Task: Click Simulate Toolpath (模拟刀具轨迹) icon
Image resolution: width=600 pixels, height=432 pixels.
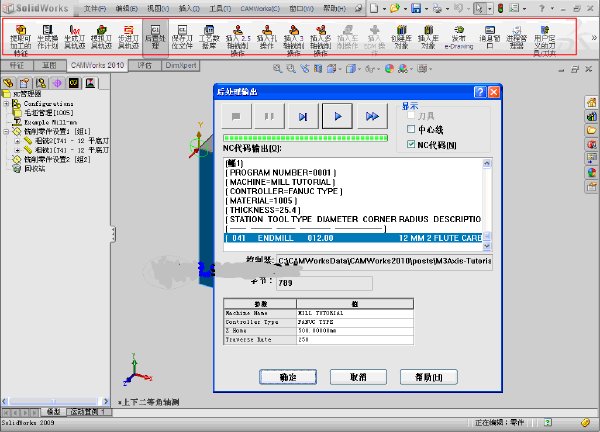Action: click(101, 37)
